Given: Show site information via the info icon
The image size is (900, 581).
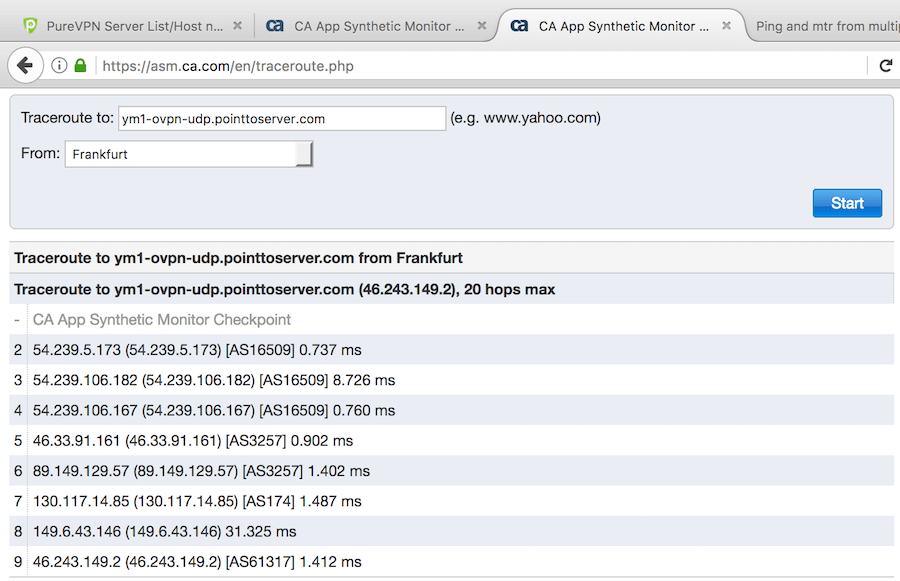Looking at the screenshot, I should click(59, 65).
